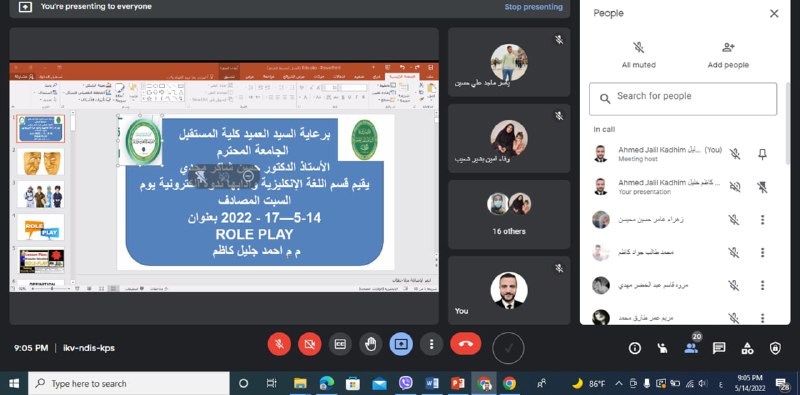Select slide 4 ROLE PLAY thumbnail in PowerPoint

[x=41, y=227]
